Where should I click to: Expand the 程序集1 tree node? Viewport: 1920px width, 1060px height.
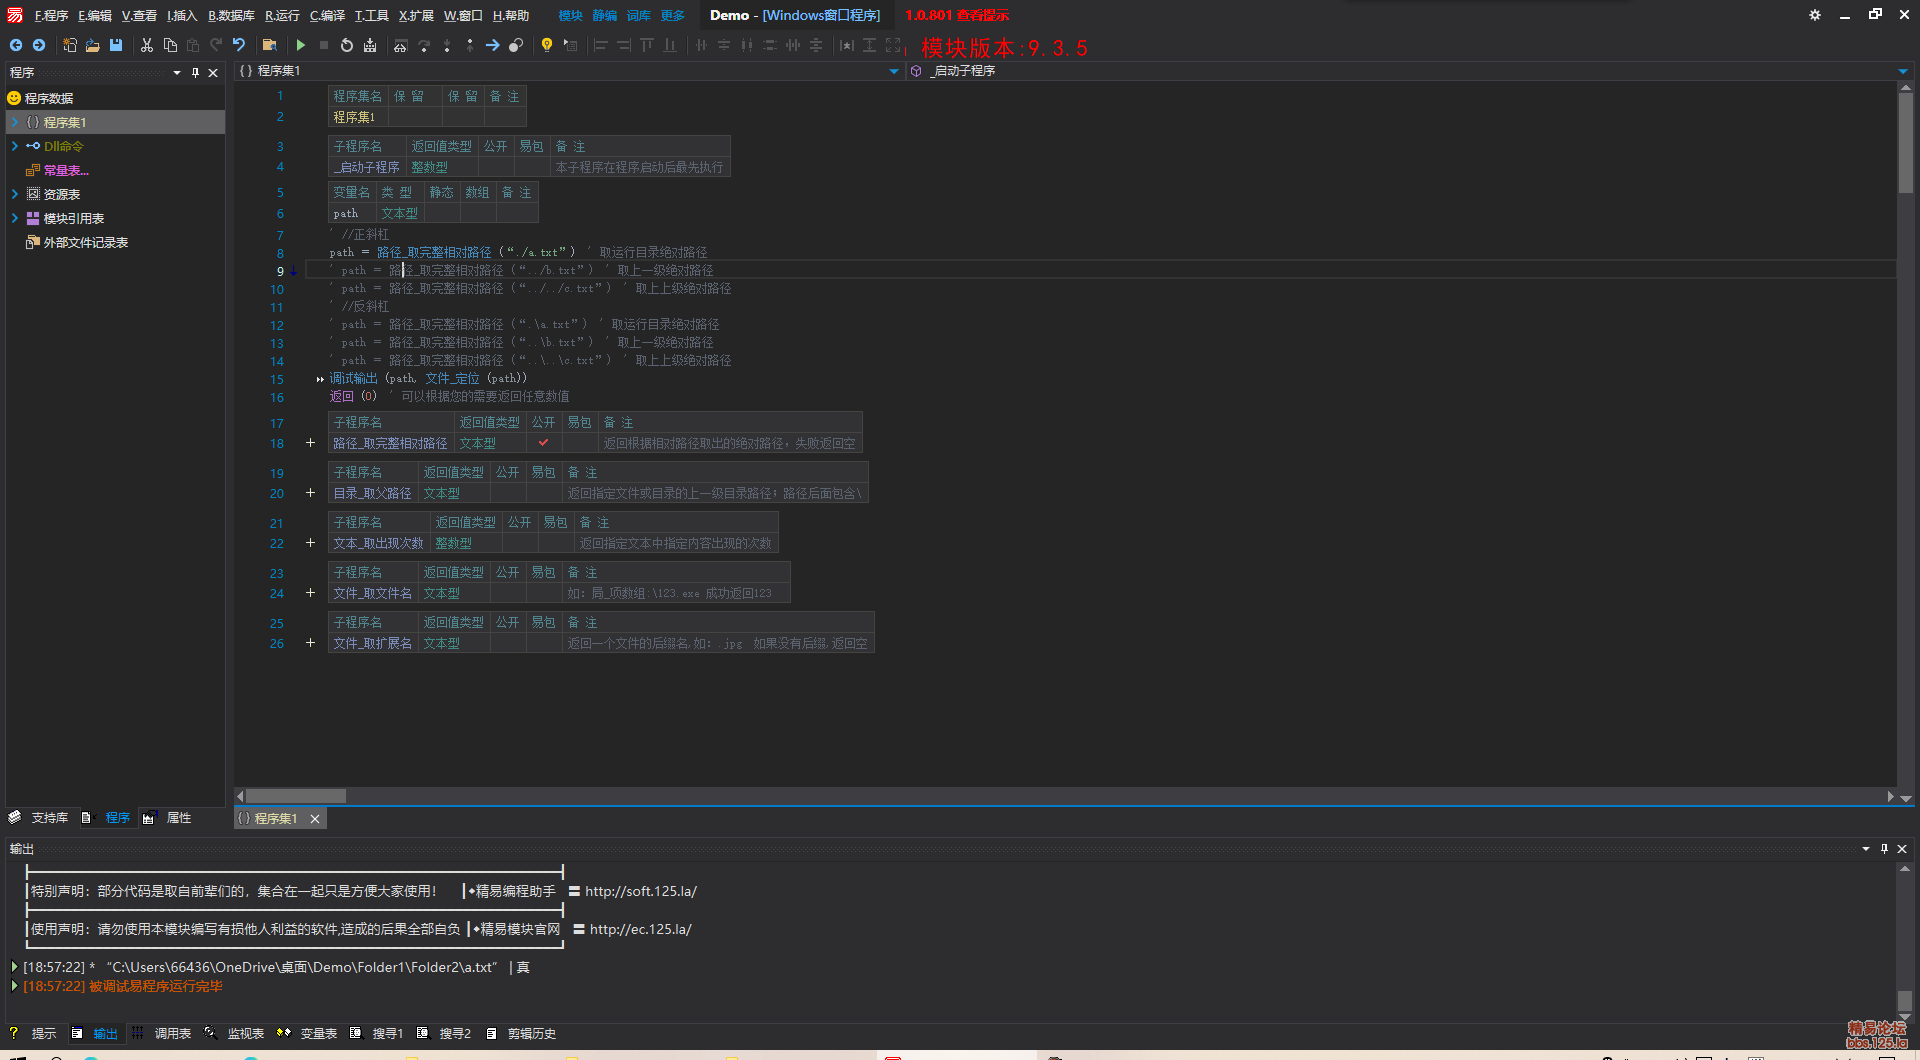point(15,122)
